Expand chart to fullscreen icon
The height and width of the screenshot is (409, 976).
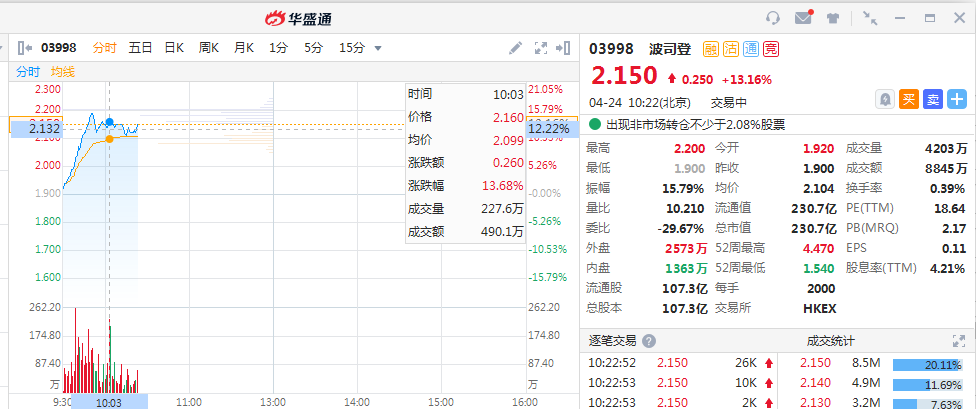541,48
